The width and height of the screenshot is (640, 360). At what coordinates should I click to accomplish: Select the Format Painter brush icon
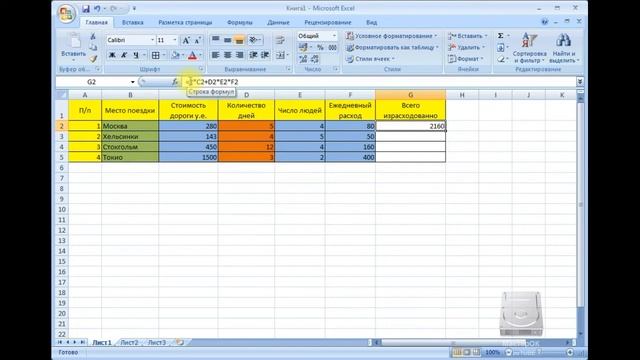(x=93, y=59)
